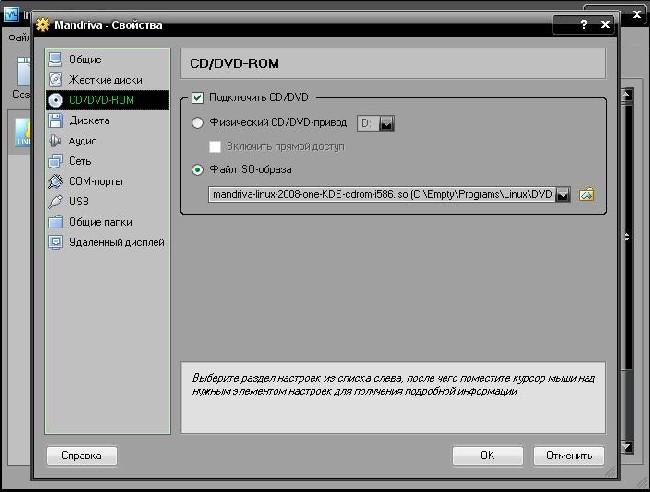Select the Физический CD/DVD-привод radio button

[x=197, y=123]
